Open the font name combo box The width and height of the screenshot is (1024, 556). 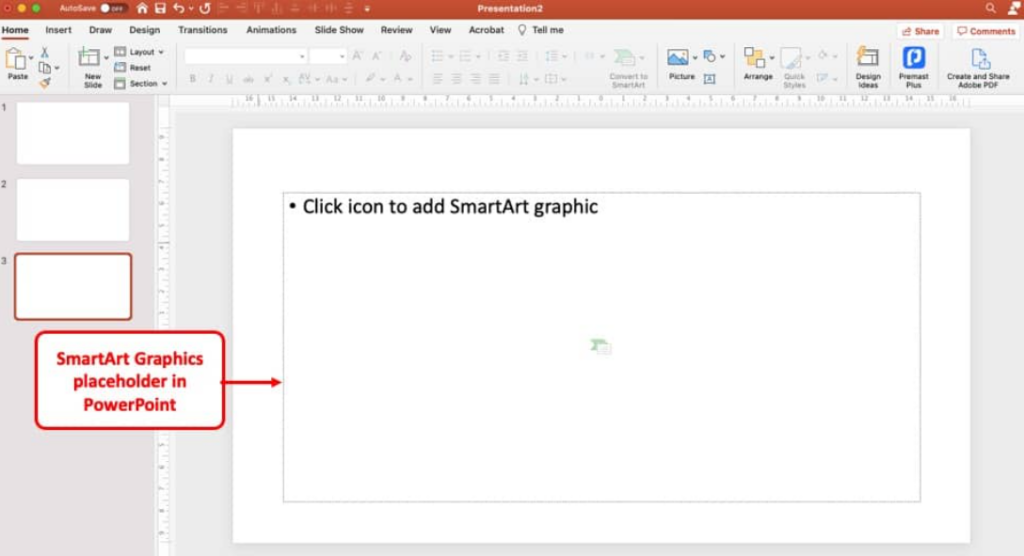[245, 57]
